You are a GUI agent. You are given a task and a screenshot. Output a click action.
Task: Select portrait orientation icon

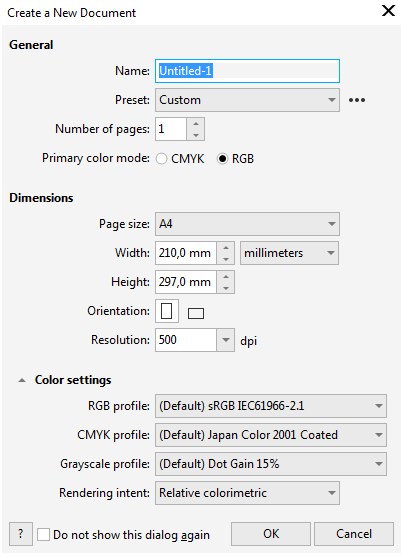(x=167, y=311)
